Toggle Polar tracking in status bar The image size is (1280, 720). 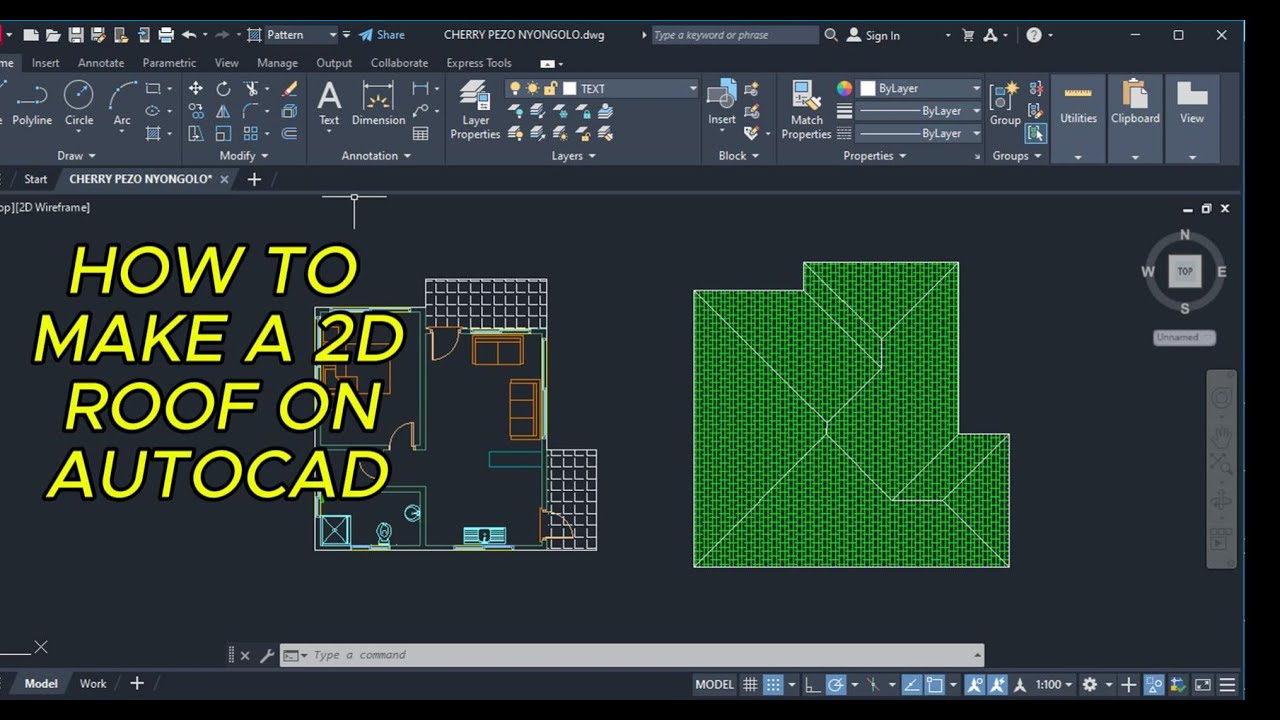(x=835, y=685)
